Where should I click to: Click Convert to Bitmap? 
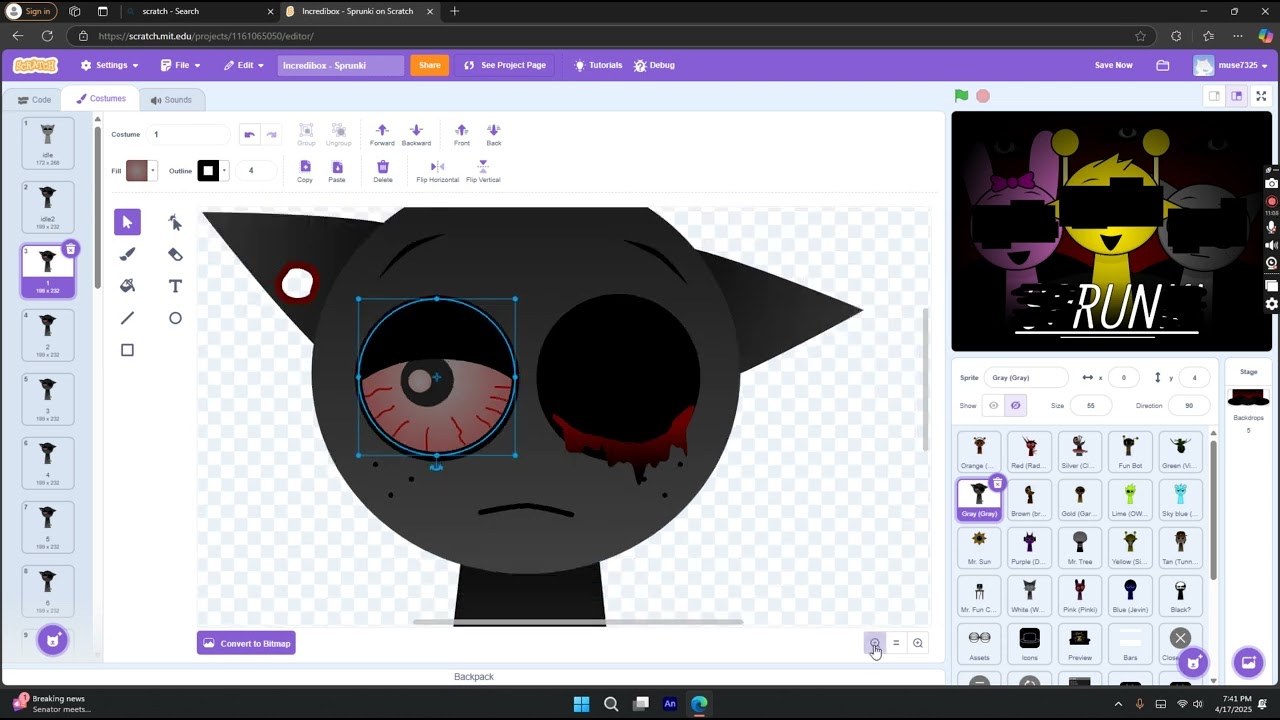click(x=246, y=643)
